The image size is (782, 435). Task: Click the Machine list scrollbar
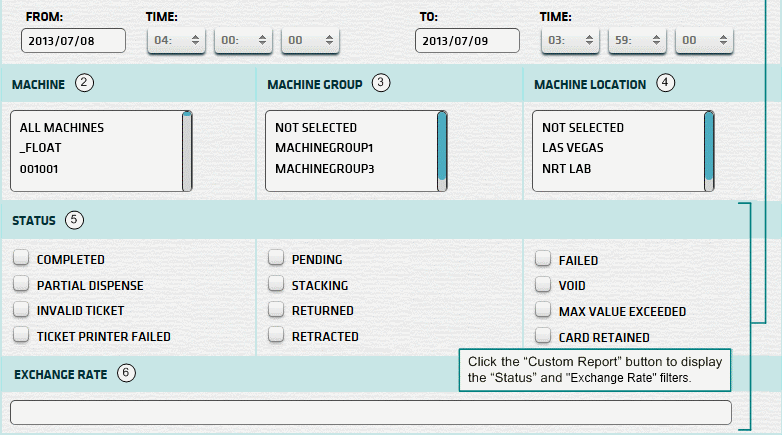point(187,151)
